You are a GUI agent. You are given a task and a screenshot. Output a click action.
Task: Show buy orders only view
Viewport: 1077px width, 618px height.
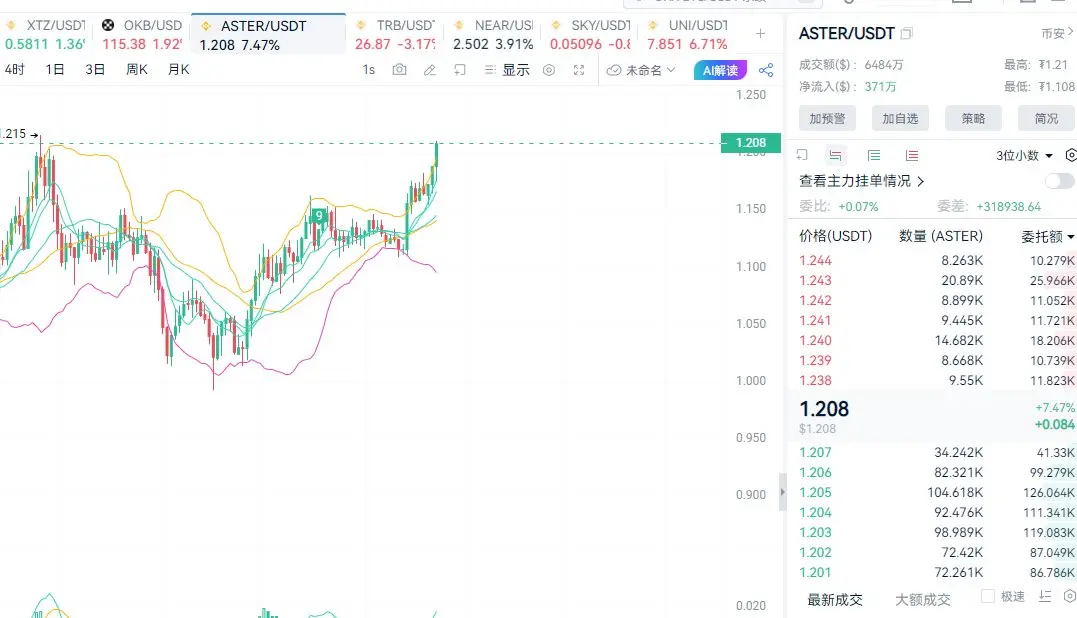[x=874, y=155]
